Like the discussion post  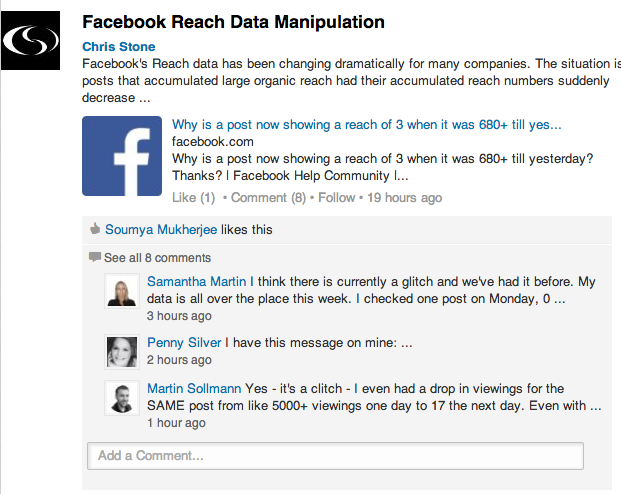click(x=193, y=197)
